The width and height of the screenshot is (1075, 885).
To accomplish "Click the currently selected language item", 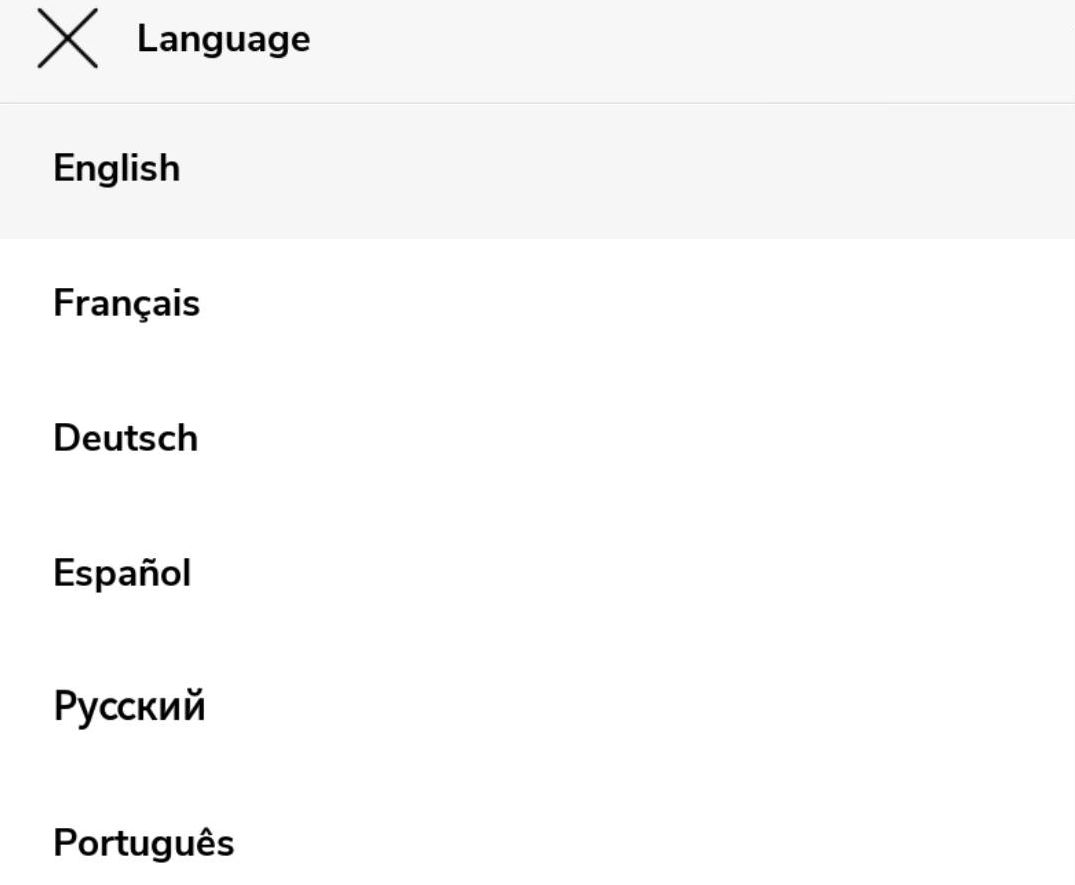I will [117, 168].
